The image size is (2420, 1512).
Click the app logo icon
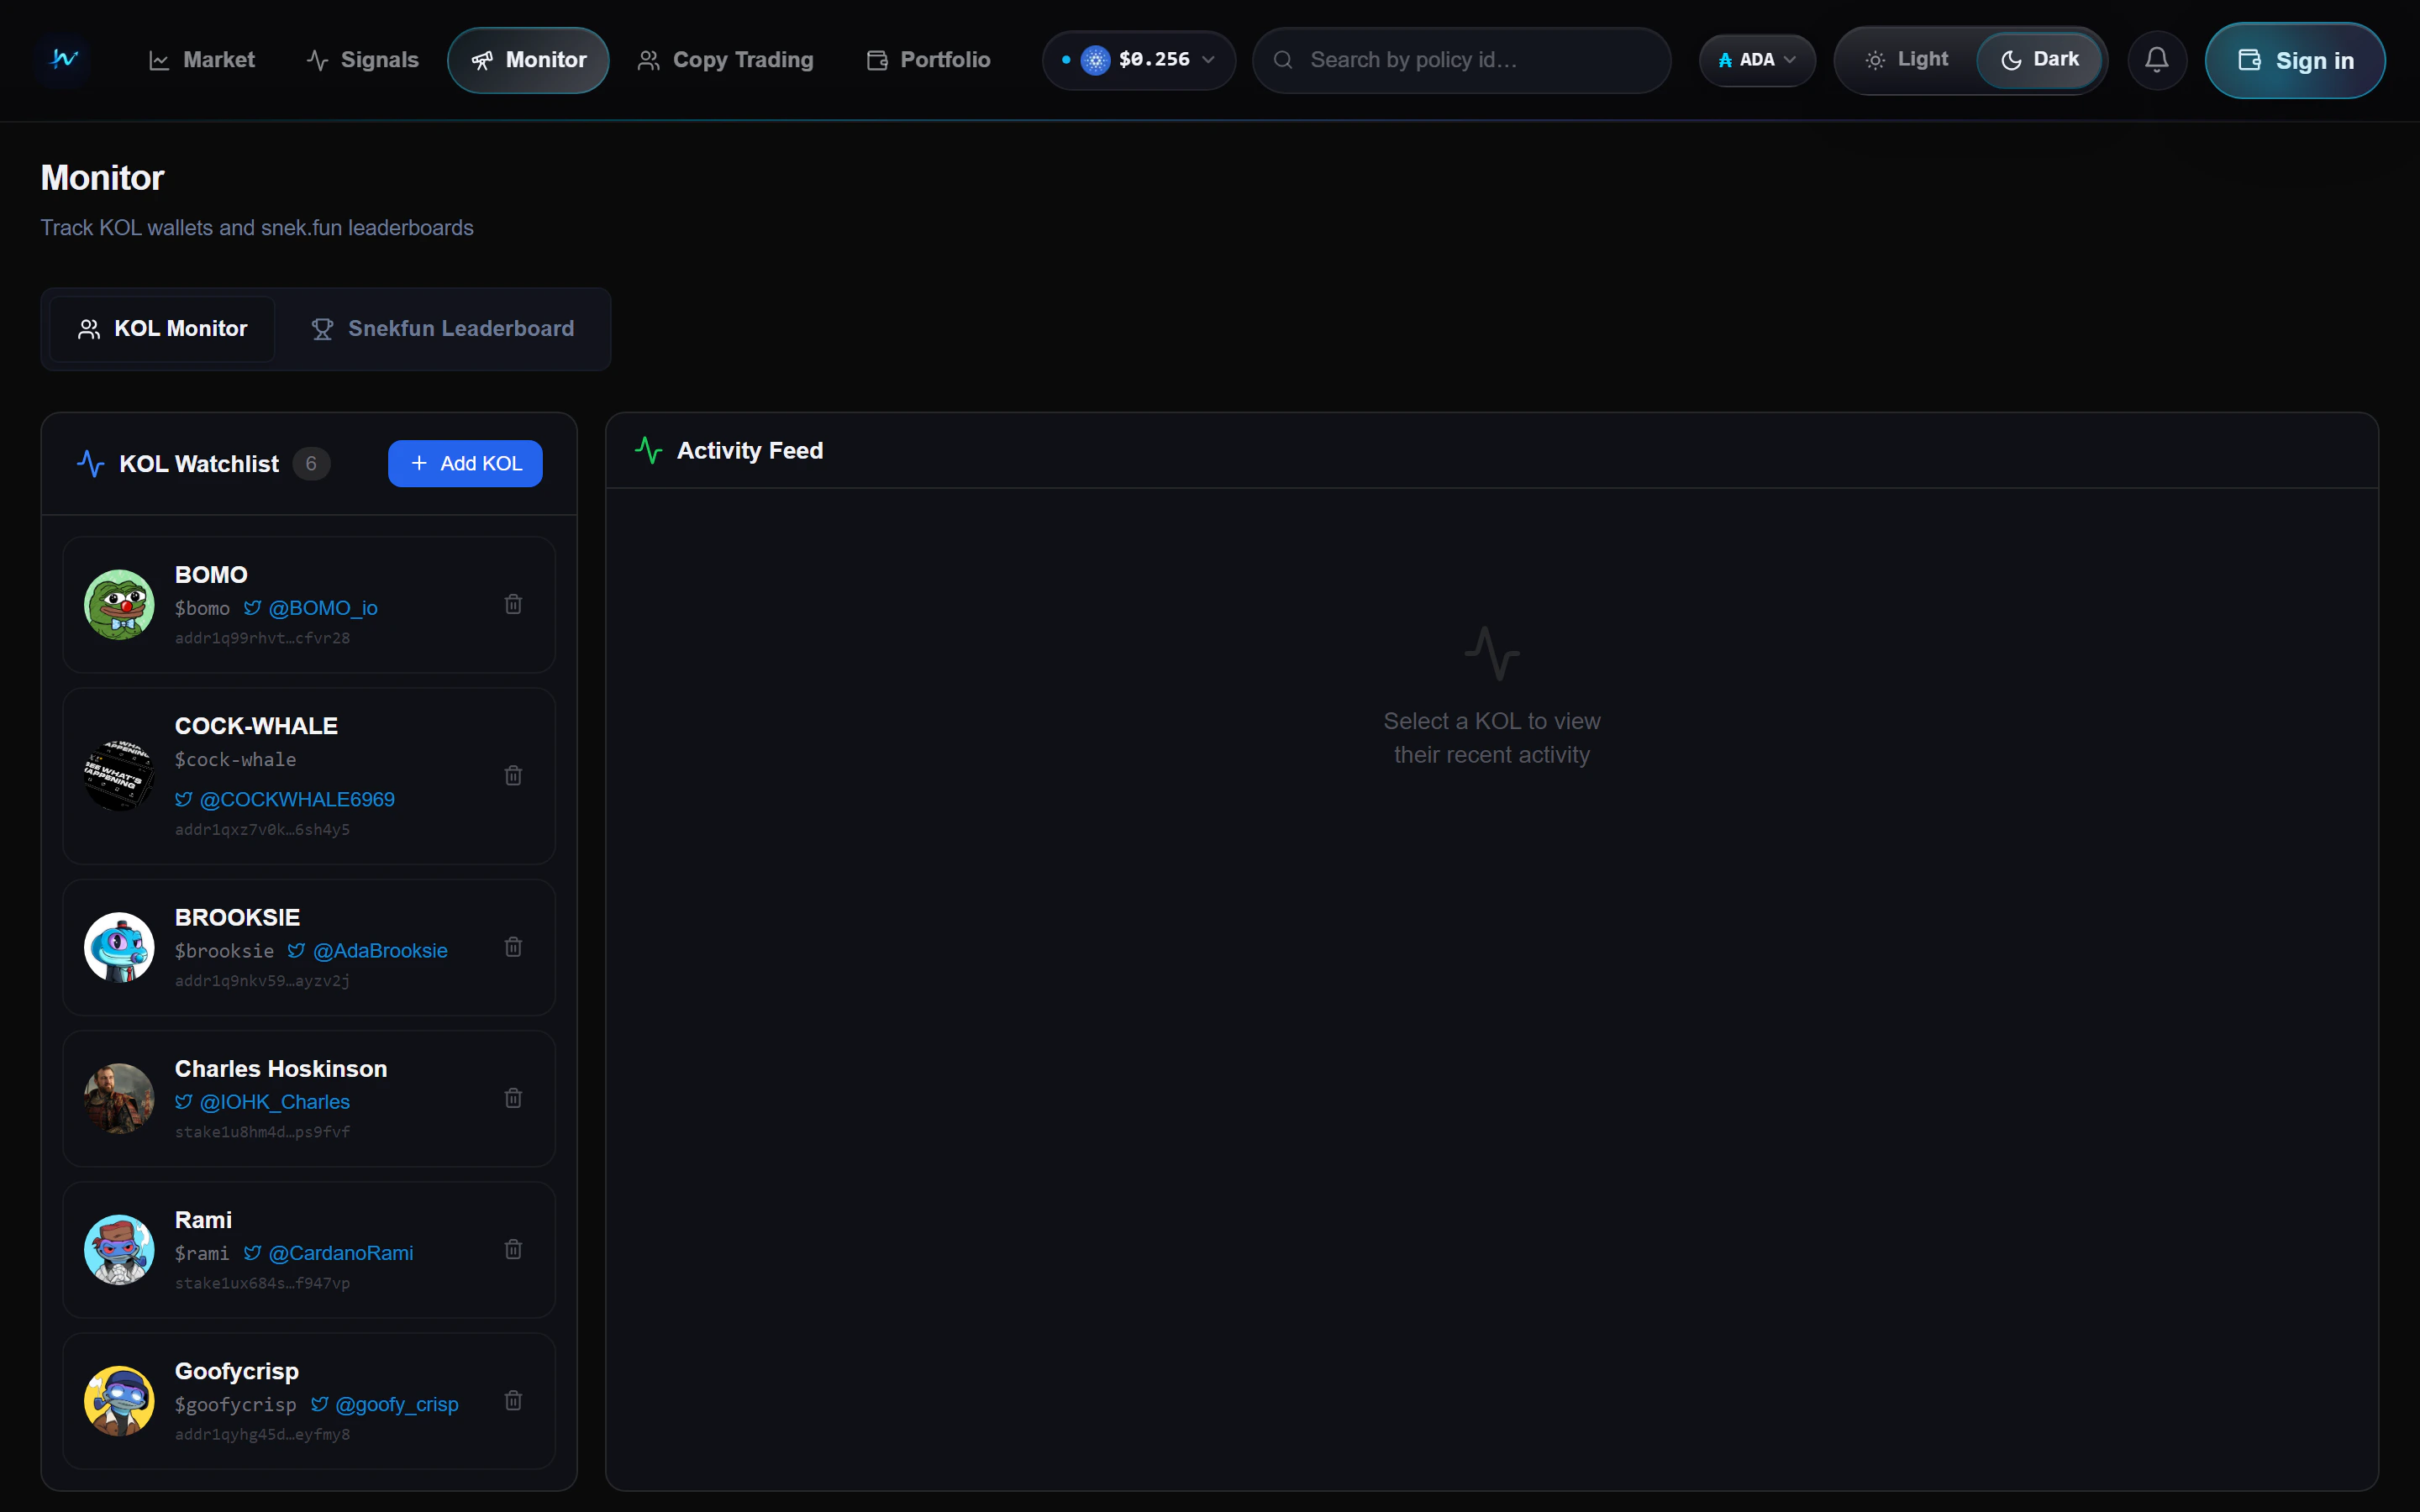coord(62,59)
